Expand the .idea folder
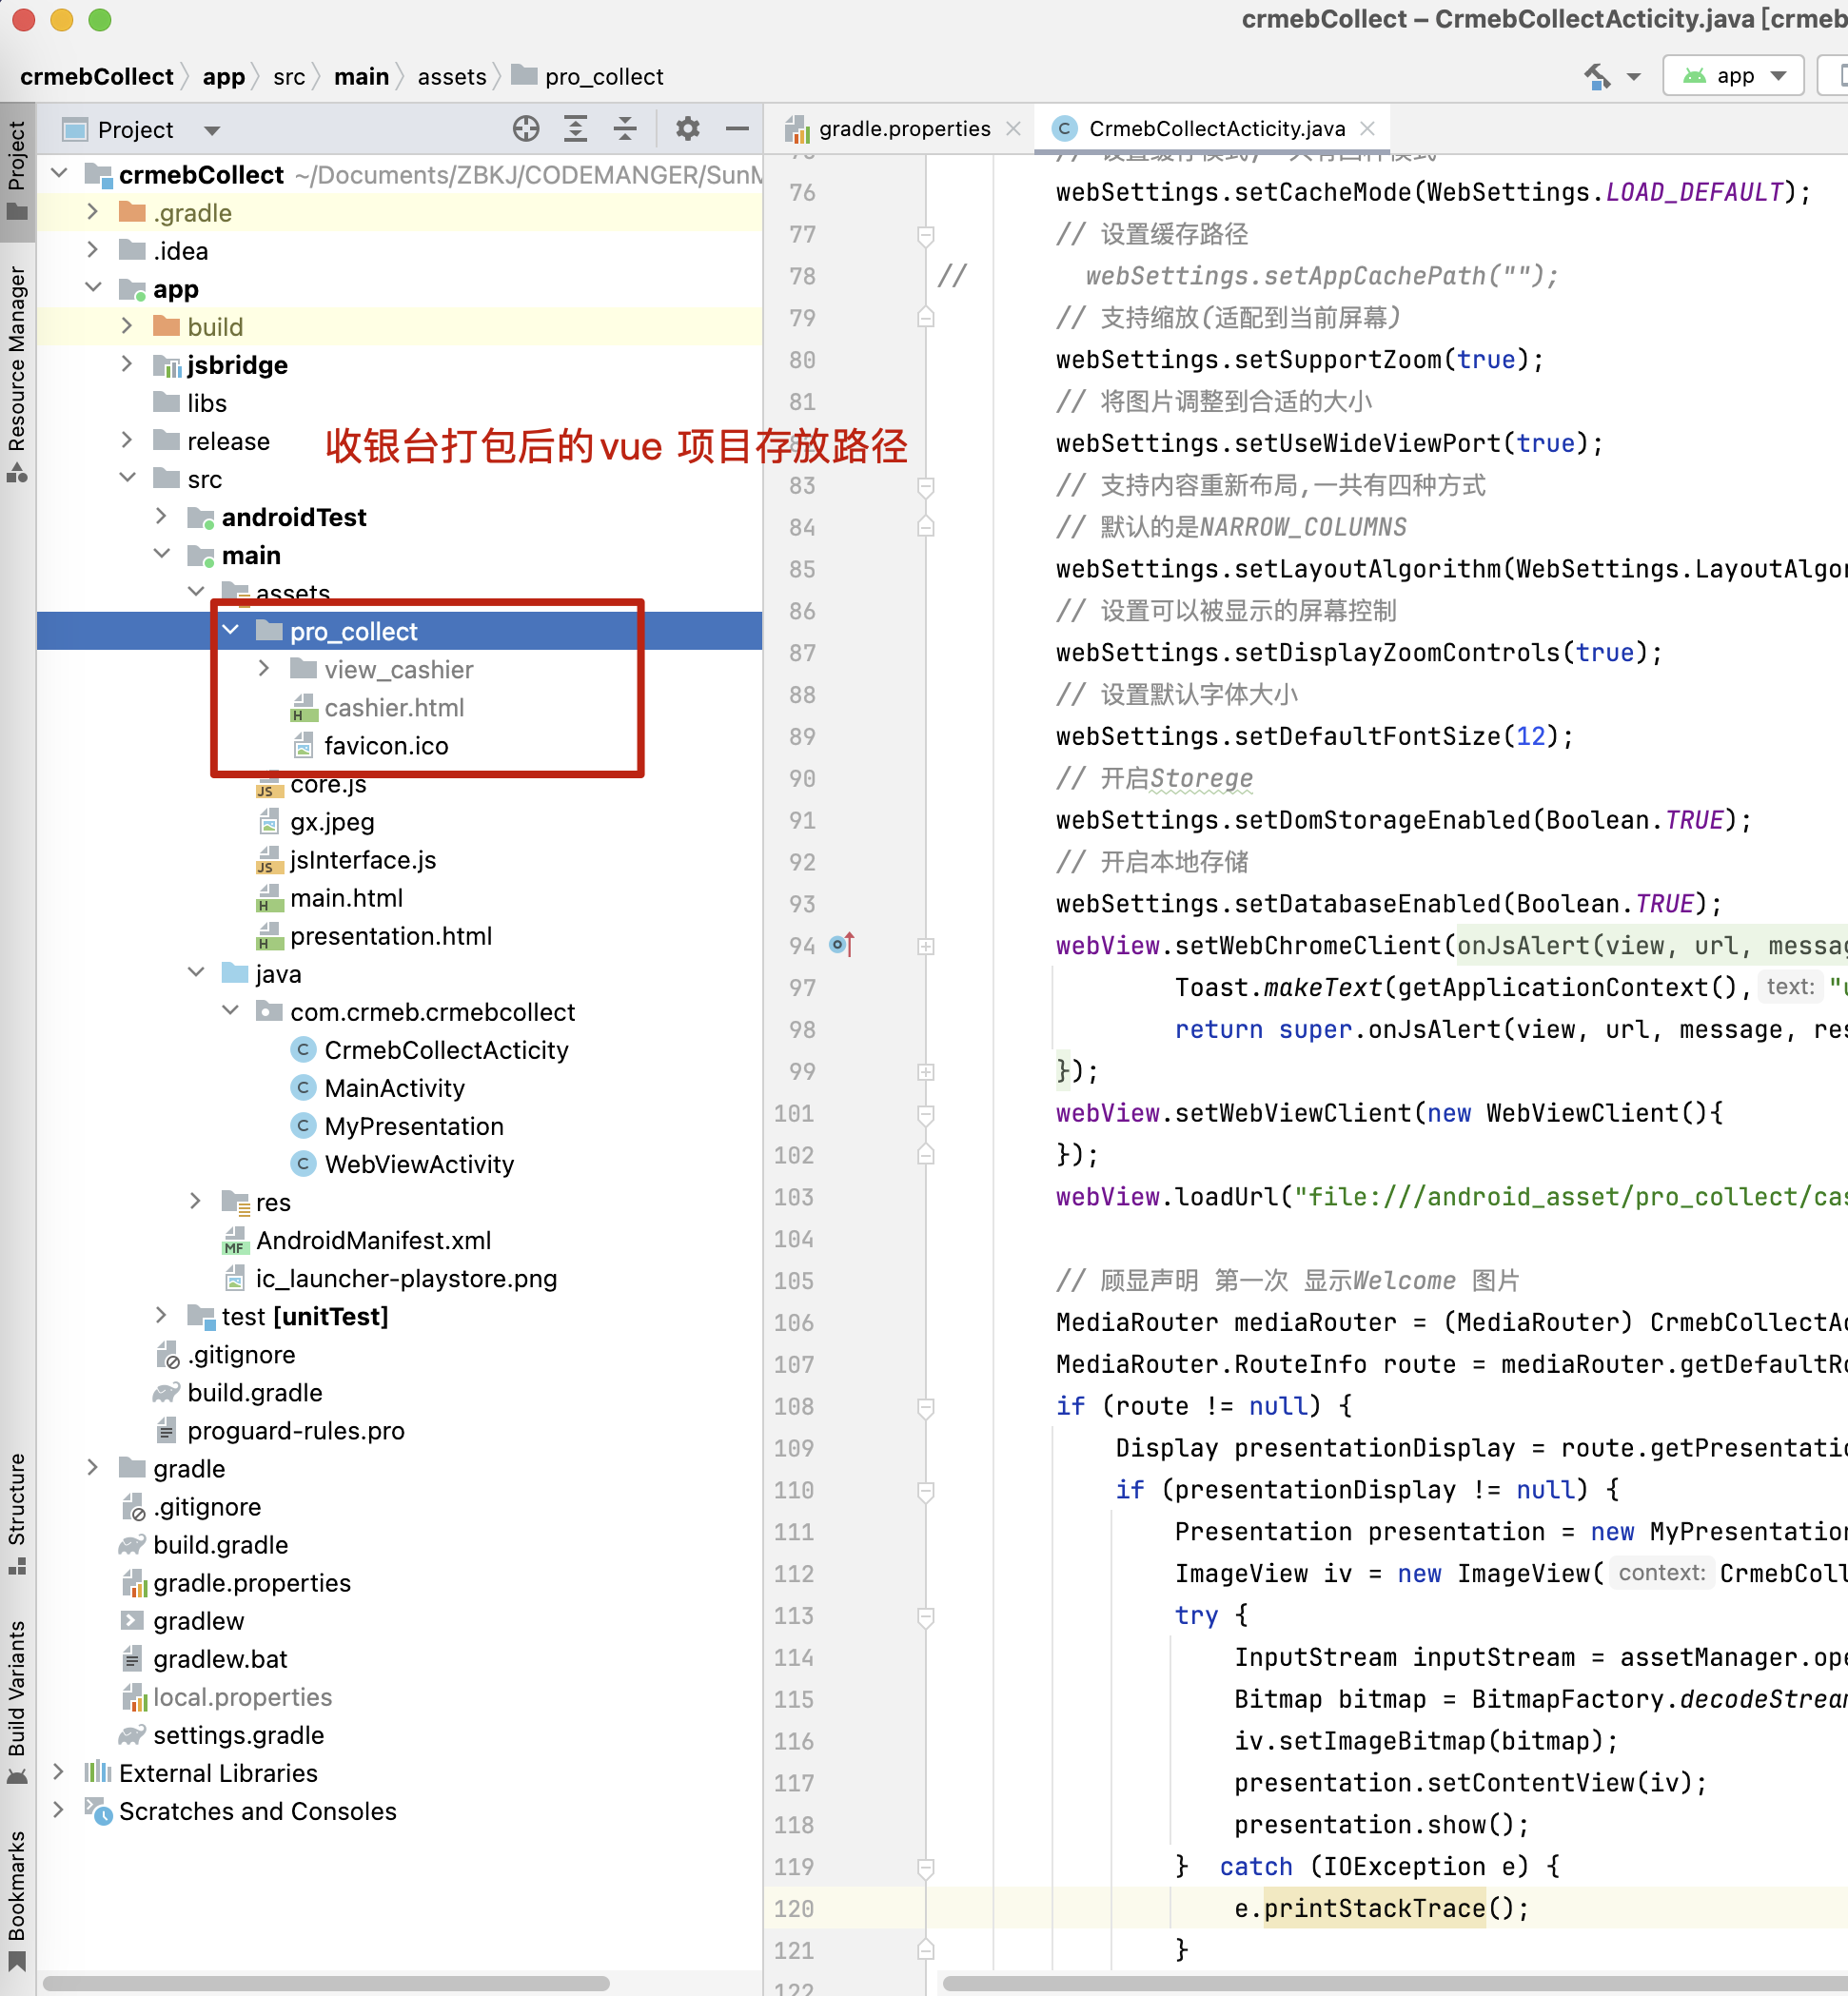The image size is (1848, 1996). [93, 250]
